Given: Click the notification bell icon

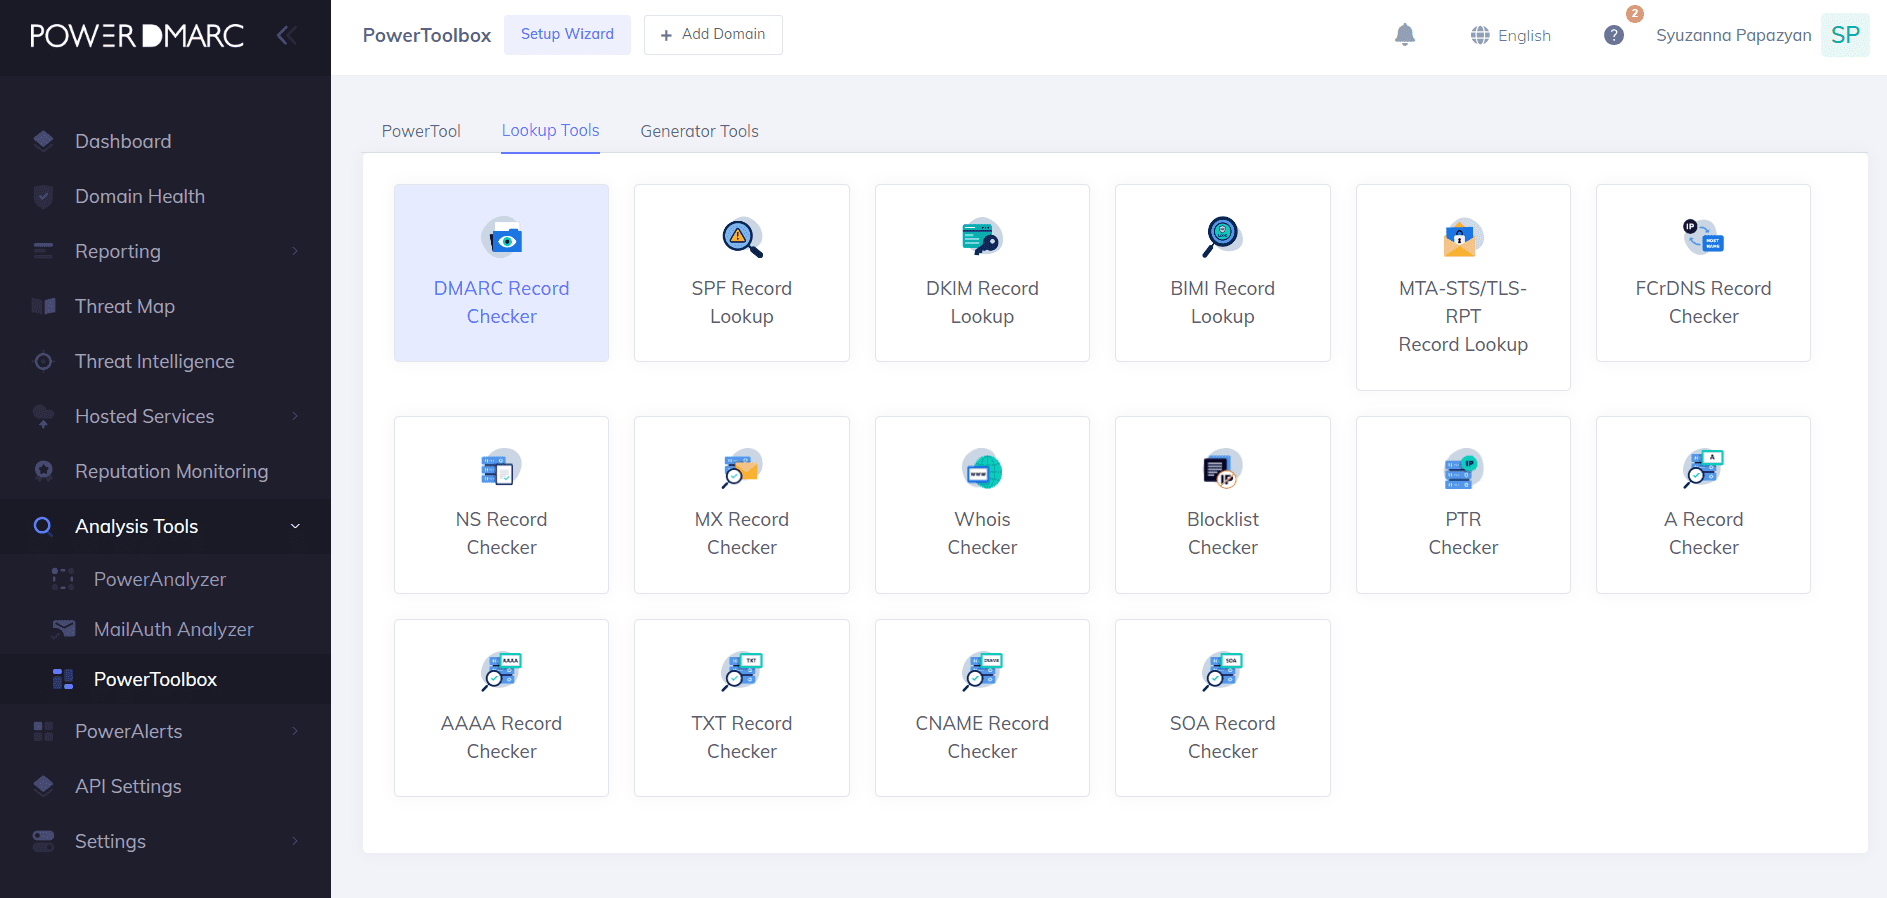Looking at the screenshot, I should click(1404, 35).
